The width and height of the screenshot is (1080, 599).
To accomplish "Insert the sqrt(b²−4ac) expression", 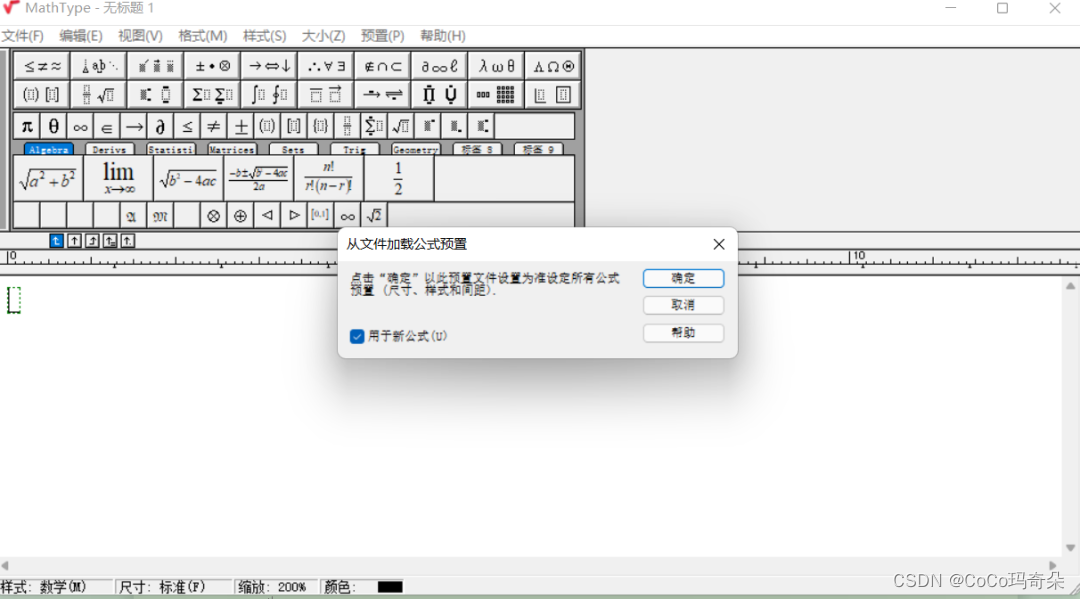I will tap(188, 179).
